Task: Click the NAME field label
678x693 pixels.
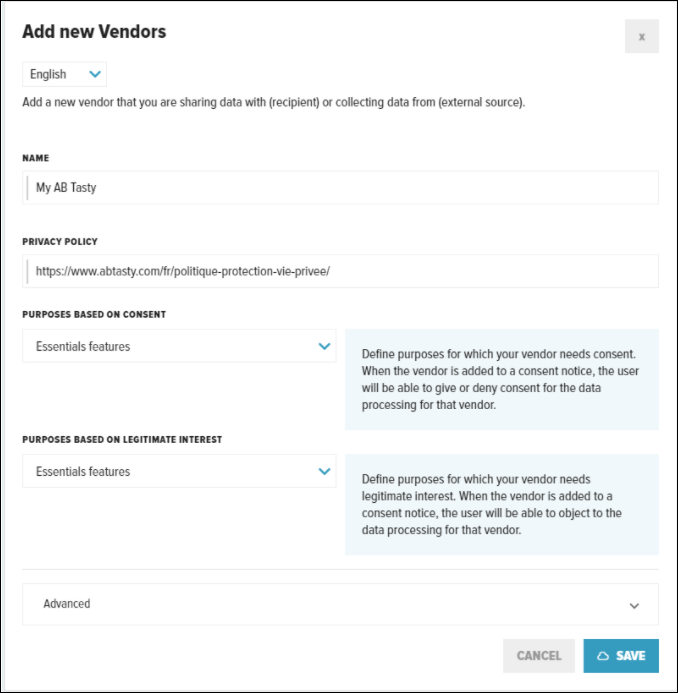Action: click(35, 158)
